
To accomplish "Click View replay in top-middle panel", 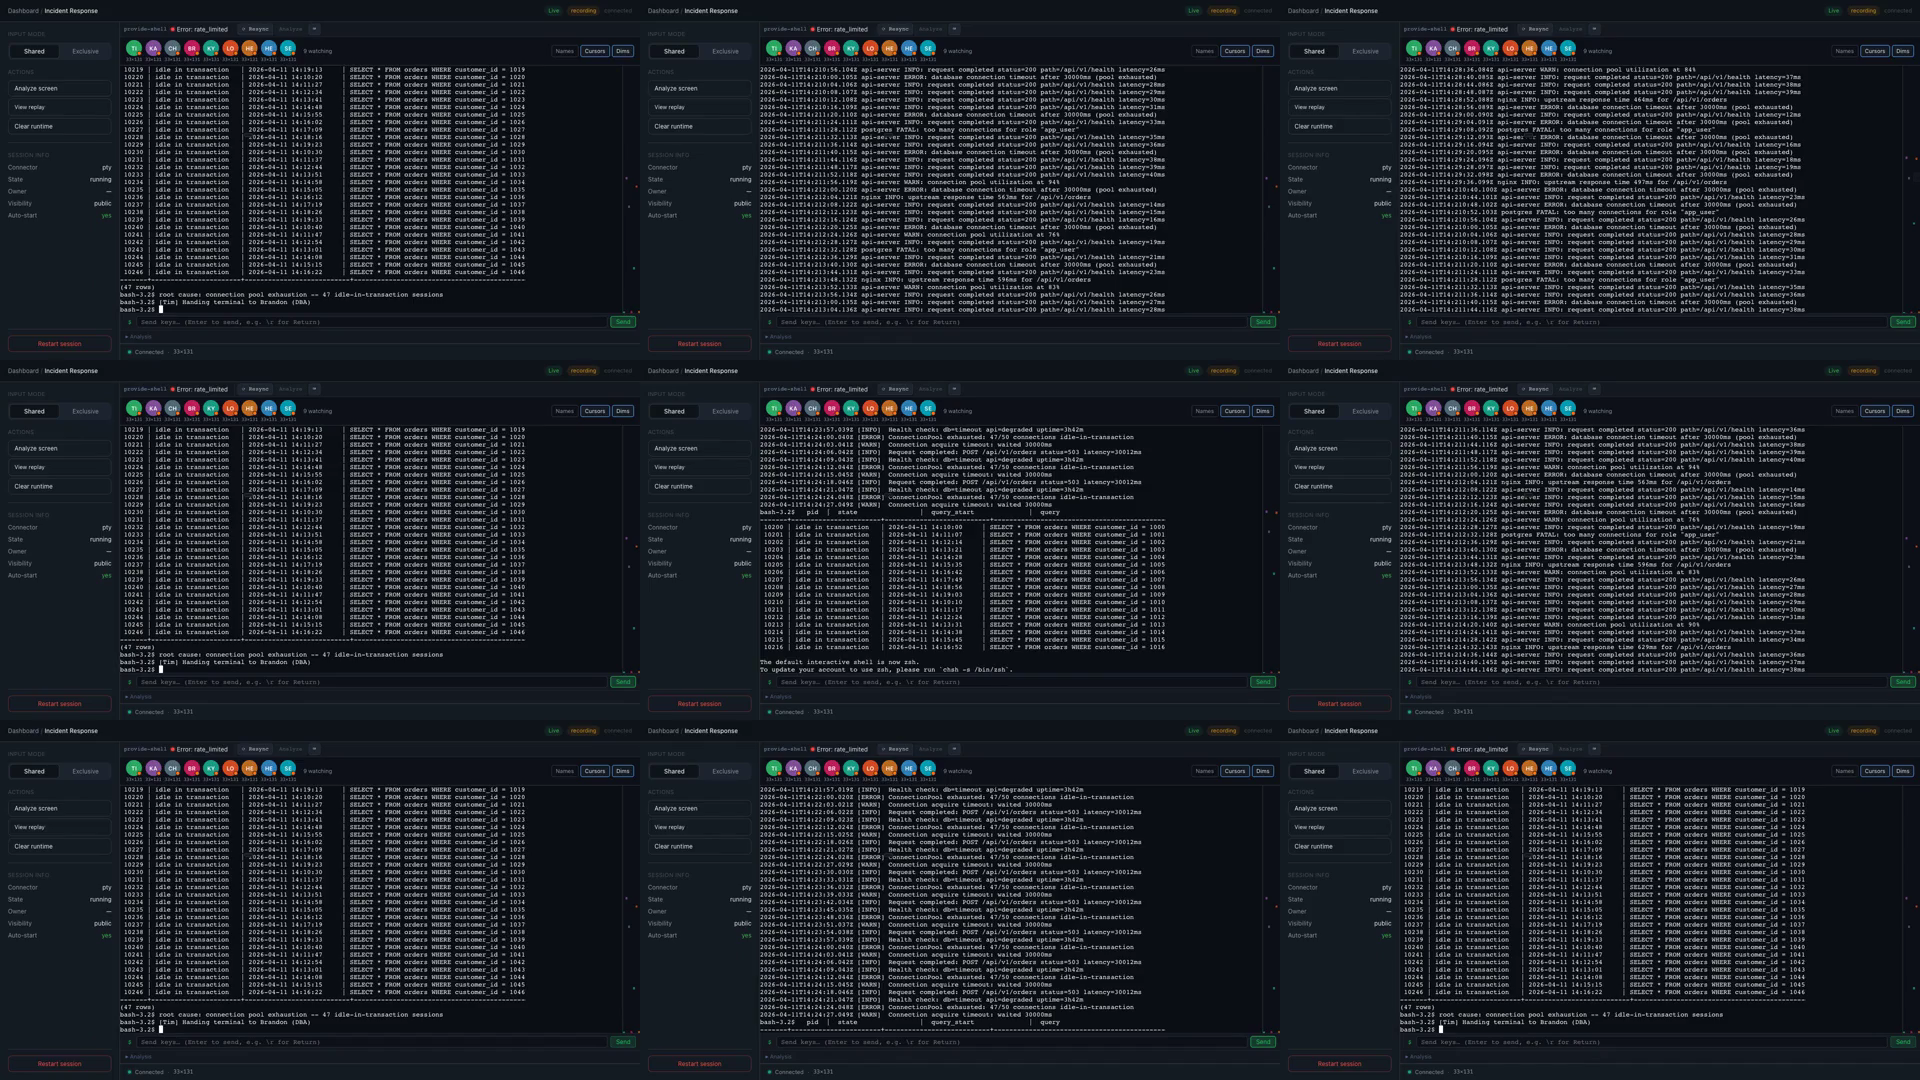I will click(699, 107).
